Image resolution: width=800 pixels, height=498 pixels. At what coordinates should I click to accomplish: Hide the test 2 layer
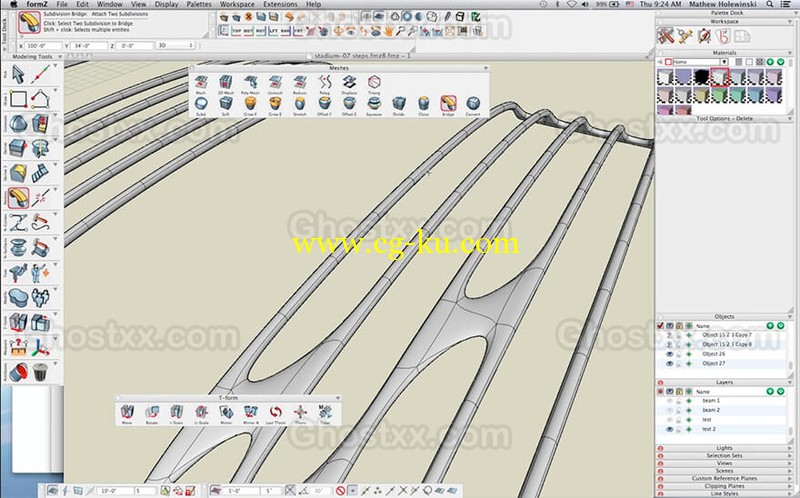pyautogui.click(x=670, y=430)
